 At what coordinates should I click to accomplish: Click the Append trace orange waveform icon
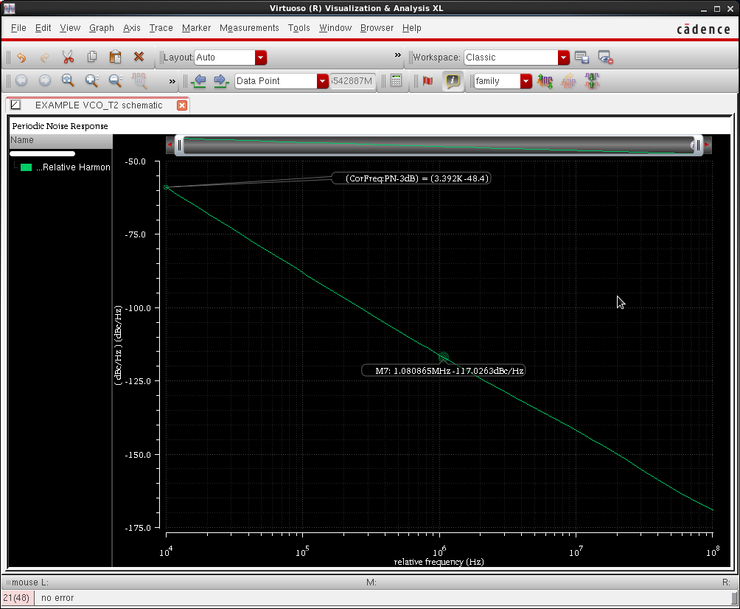click(568, 81)
